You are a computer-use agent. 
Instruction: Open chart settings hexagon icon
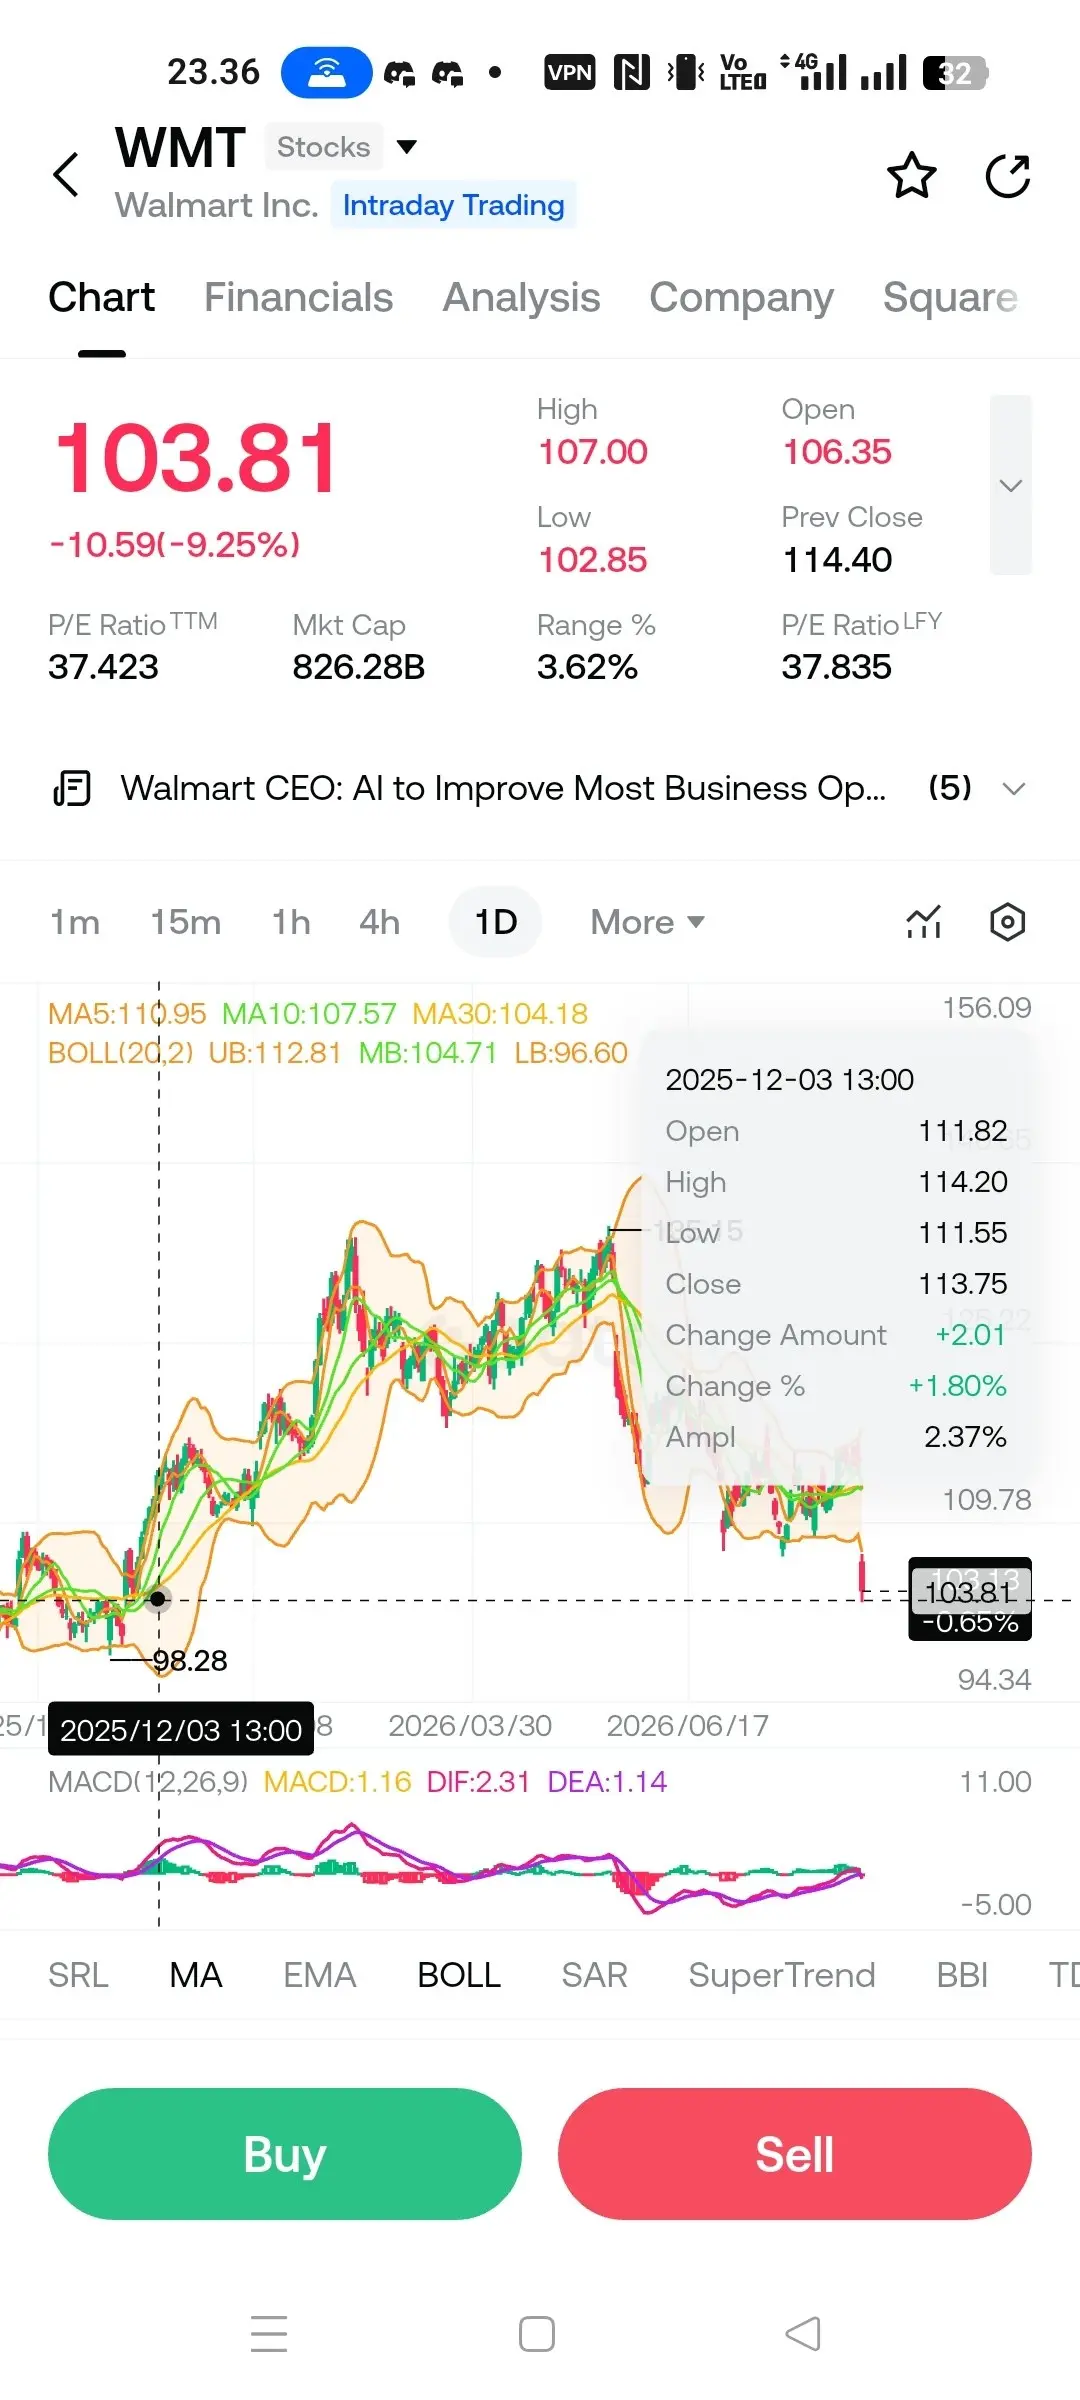(1007, 921)
